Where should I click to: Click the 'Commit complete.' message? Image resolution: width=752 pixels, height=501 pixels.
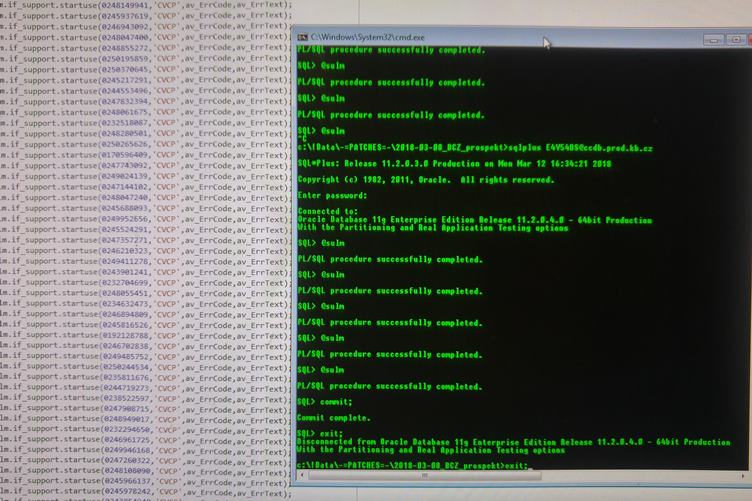[x=334, y=418]
